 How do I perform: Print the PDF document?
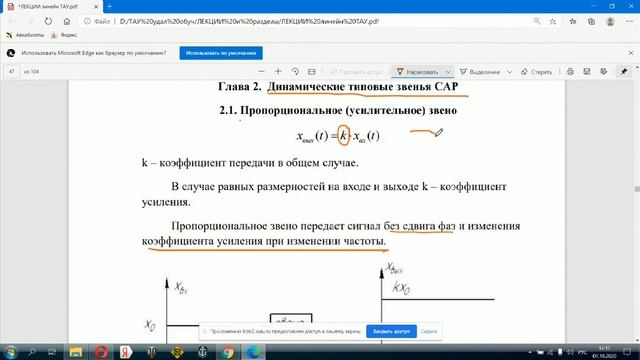[x=570, y=71]
